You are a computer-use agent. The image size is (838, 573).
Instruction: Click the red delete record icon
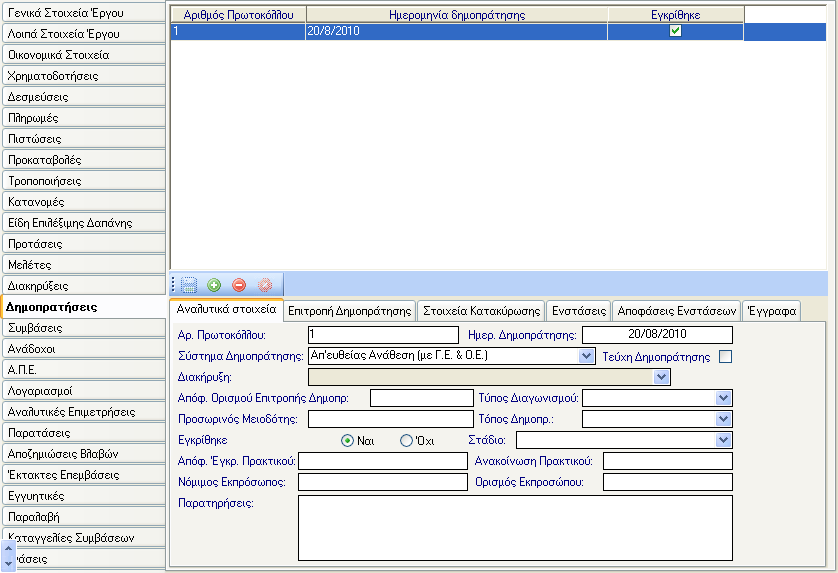[239, 285]
